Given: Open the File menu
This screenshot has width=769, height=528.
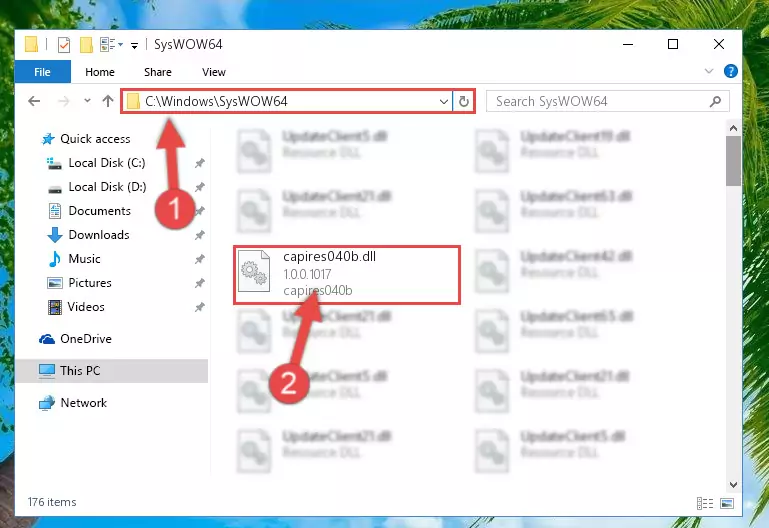Looking at the screenshot, I should point(43,72).
